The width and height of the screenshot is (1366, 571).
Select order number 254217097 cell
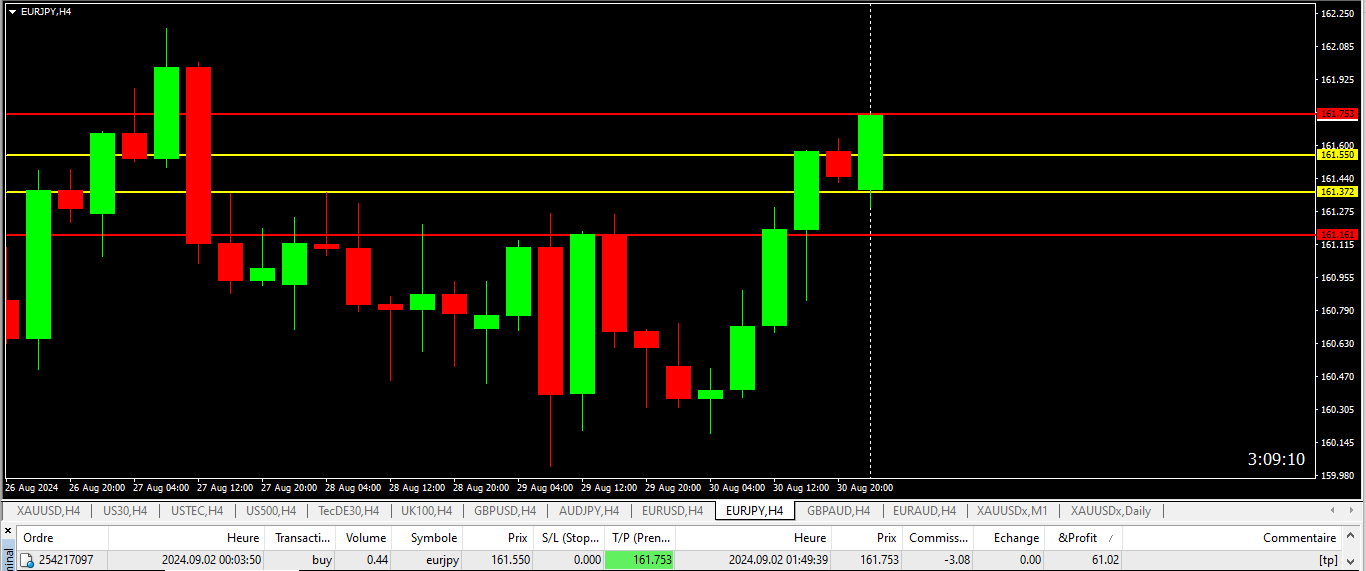[x=66, y=561]
